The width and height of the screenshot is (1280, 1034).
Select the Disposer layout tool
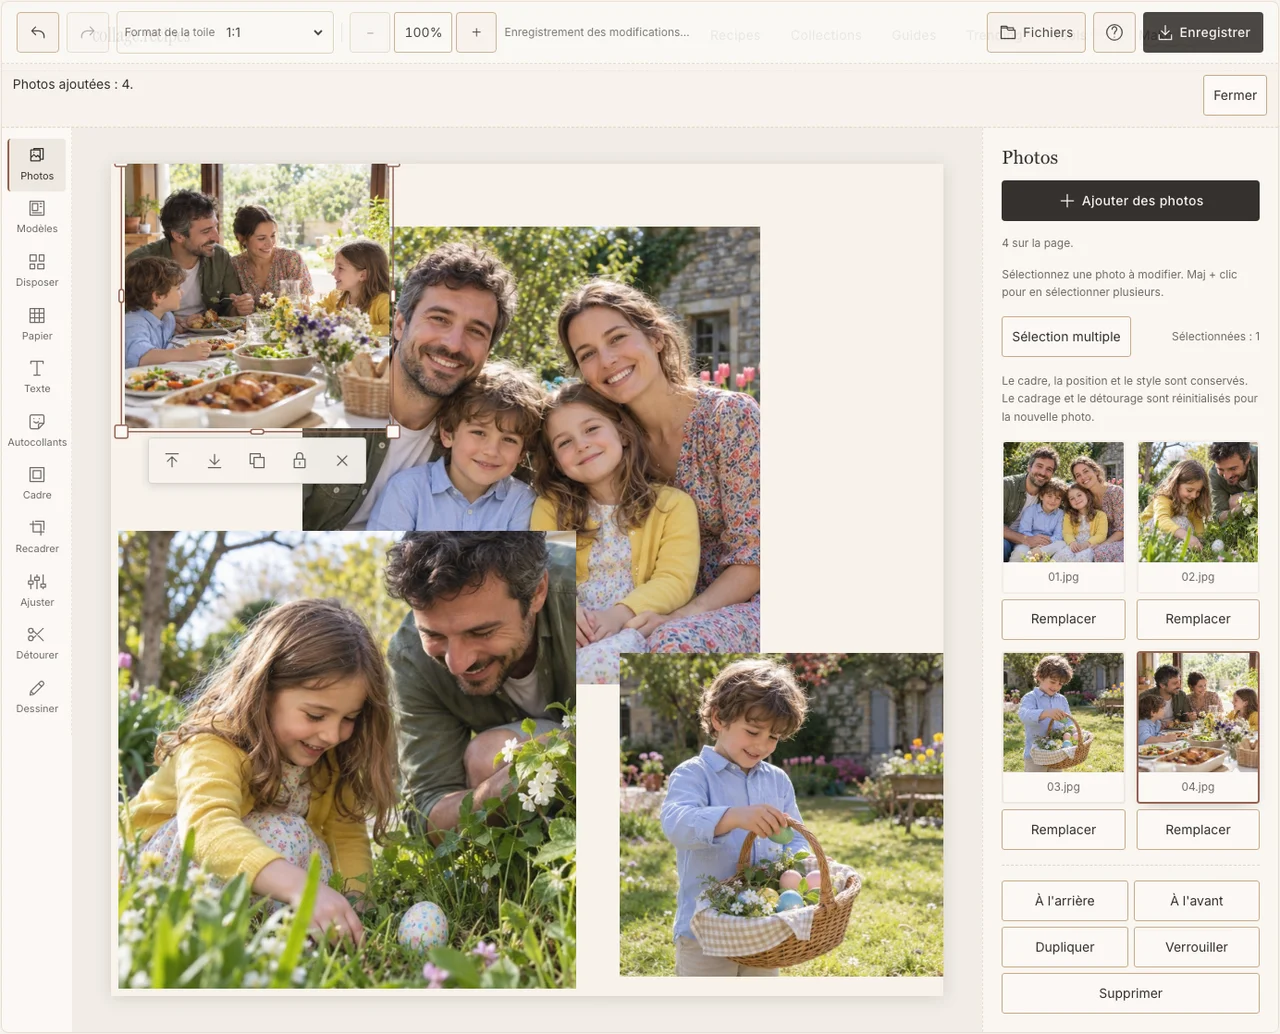coord(37,271)
